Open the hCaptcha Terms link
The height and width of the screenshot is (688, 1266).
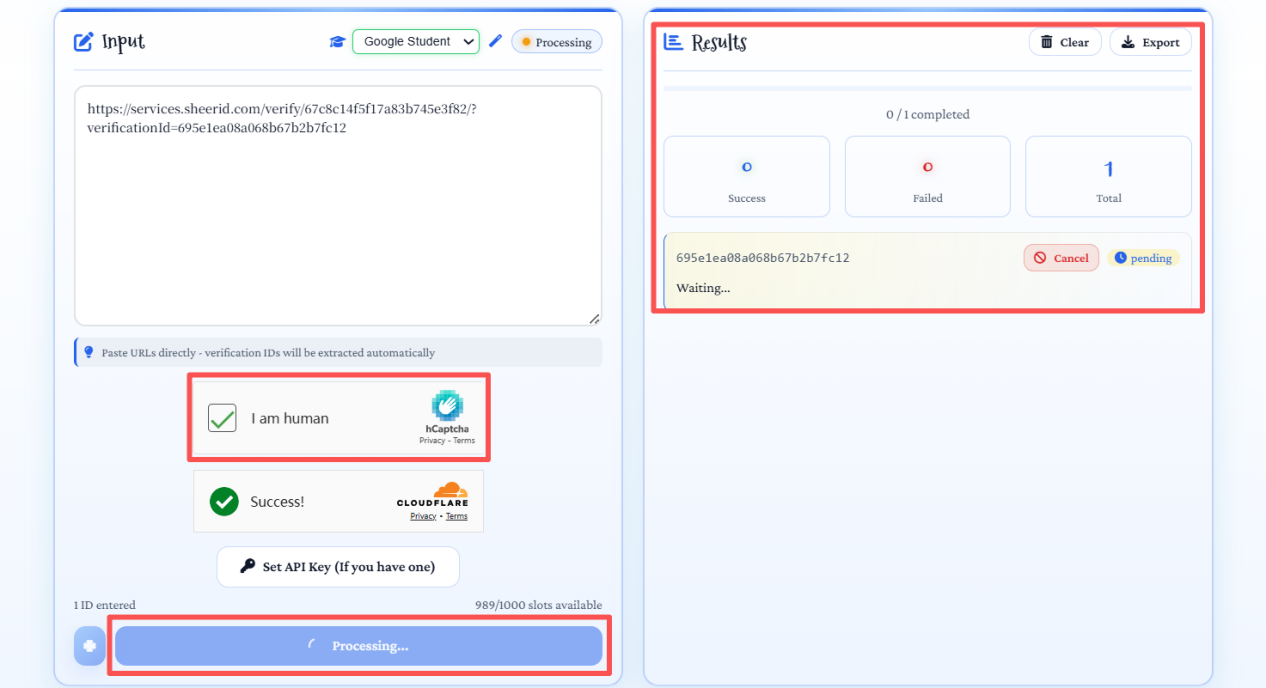coord(464,441)
